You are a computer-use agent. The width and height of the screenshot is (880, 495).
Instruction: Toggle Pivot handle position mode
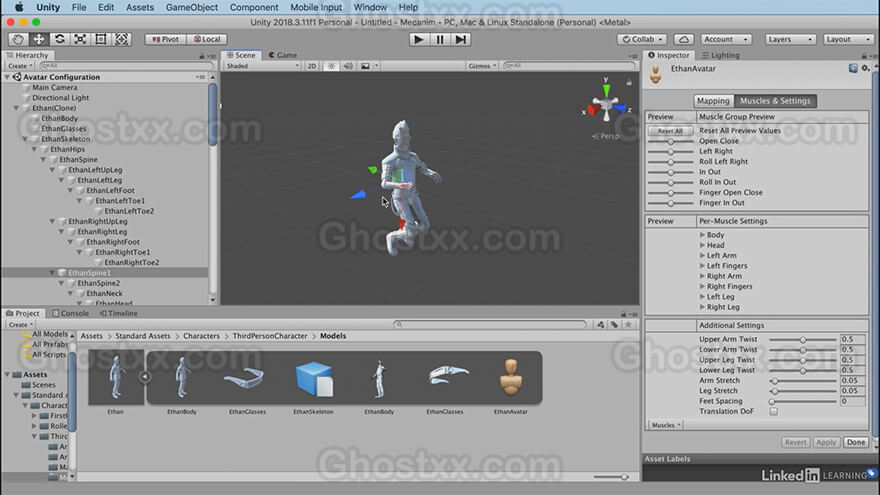click(165, 39)
